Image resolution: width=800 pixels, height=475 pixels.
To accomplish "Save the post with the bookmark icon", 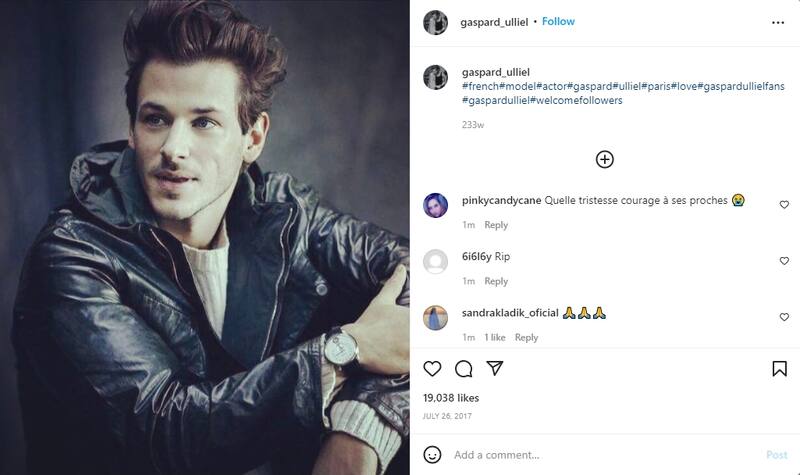I will pyautogui.click(x=779, y=368).
